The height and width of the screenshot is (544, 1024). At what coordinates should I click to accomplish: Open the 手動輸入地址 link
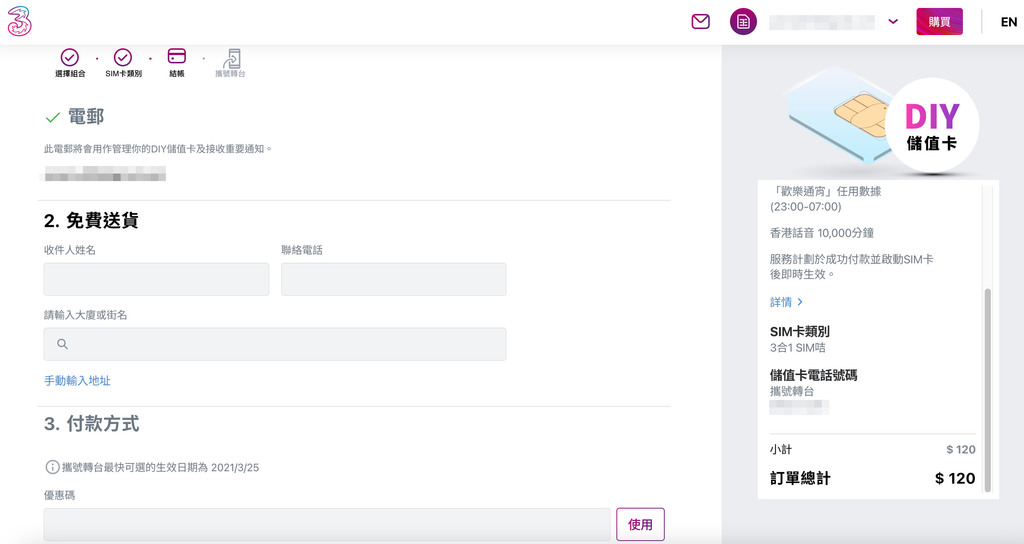pos(77,381)
